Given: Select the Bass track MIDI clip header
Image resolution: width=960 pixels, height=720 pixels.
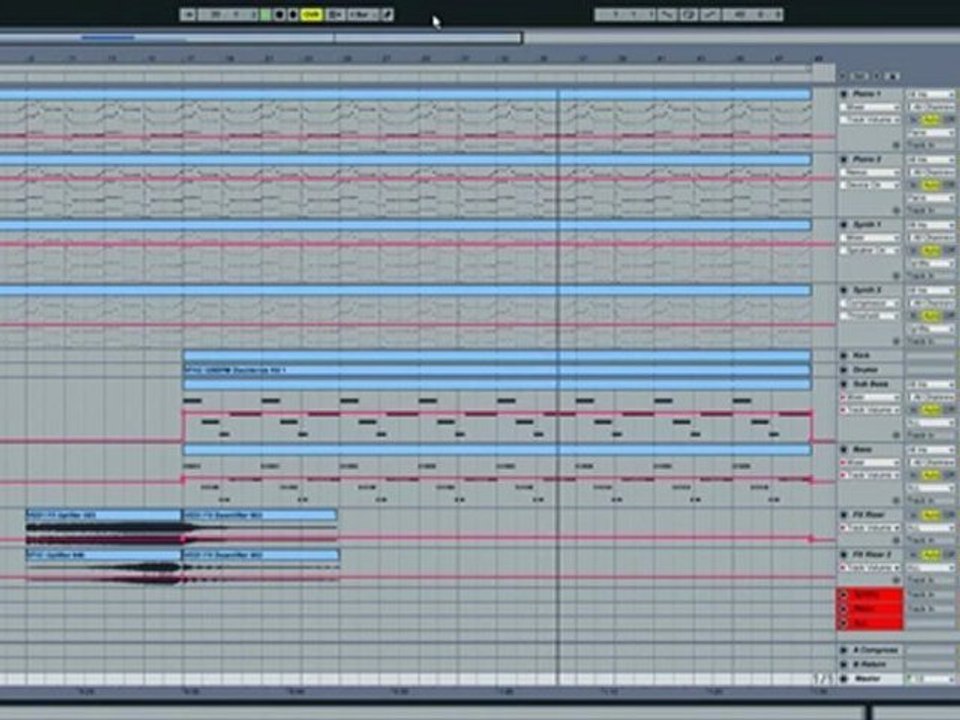Looking at the screenshot, I should (497, 450).
